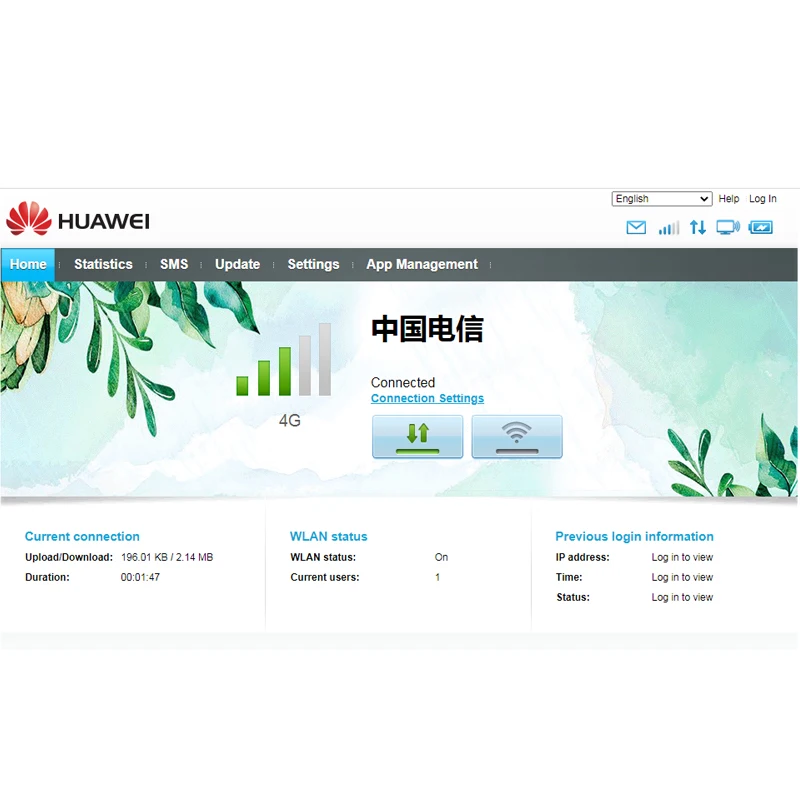Open the SMS envelope status icon
800x800 pixels.
(636, 228)
